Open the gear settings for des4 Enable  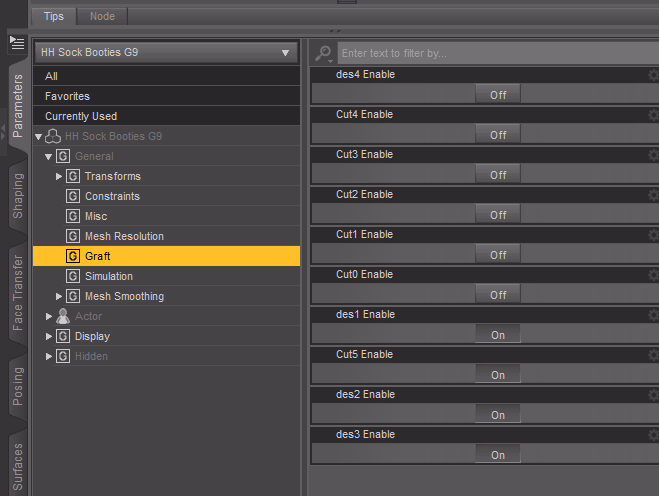coord(653,75)
